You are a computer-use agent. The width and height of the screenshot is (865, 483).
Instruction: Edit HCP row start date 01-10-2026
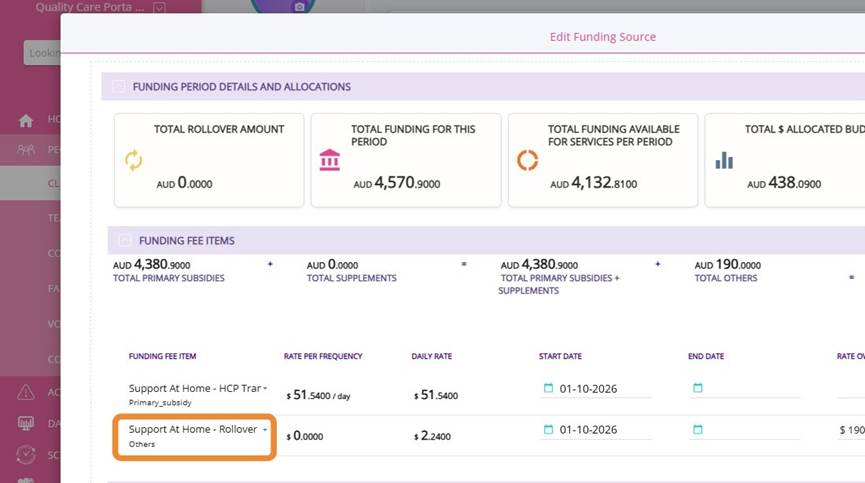pyautogui.click(x=588, y=389)
